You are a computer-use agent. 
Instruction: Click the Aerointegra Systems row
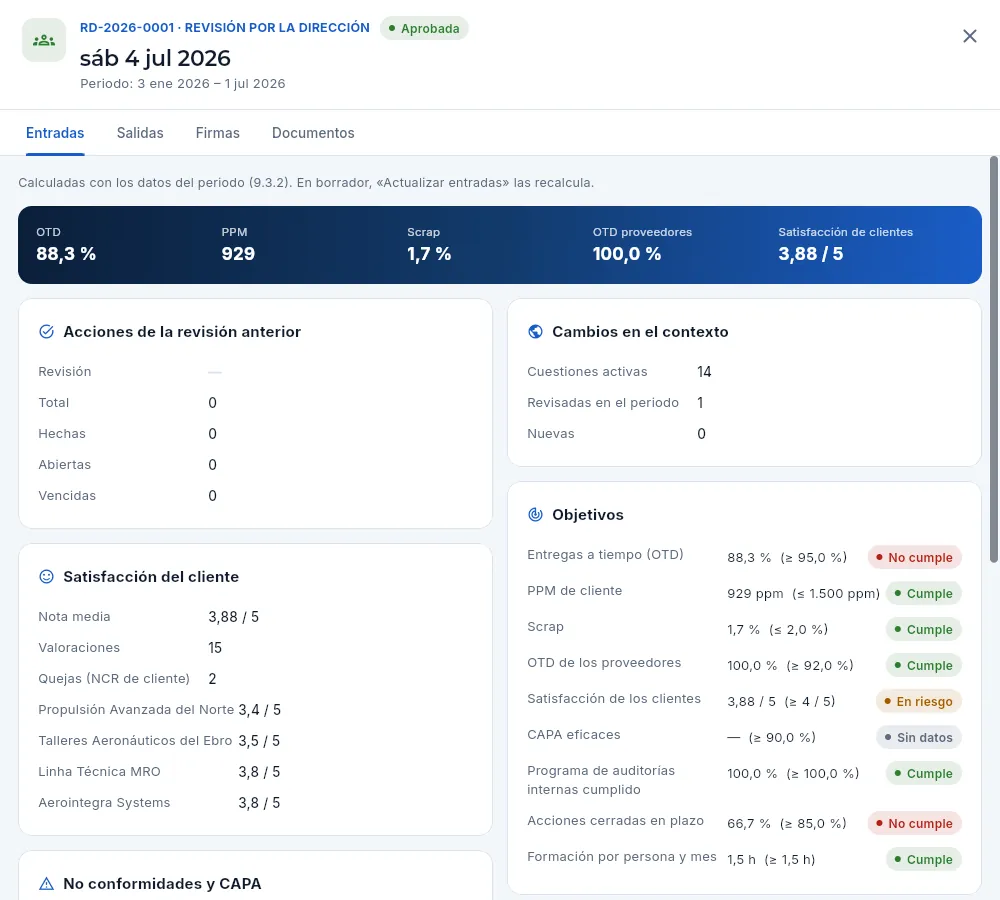255,803
